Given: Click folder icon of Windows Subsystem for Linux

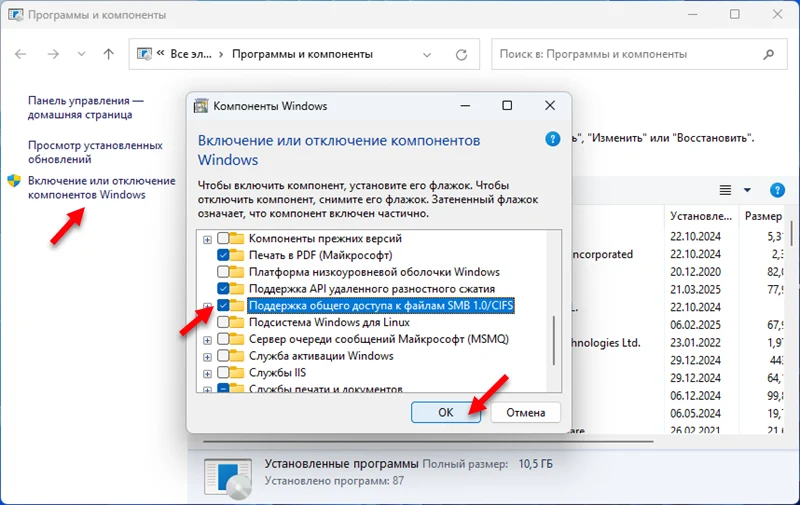Looking at the screenshot, I should pos(237,322).
